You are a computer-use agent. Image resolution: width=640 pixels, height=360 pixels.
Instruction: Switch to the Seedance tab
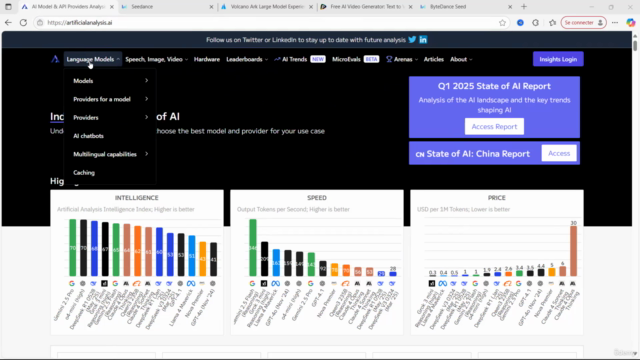167,7
